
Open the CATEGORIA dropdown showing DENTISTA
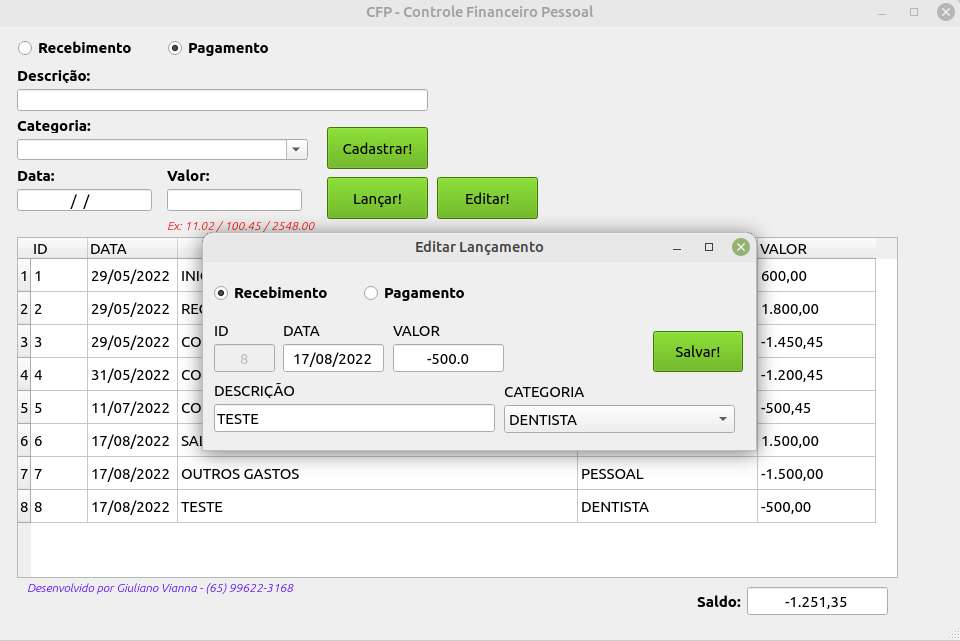(x=722, y=418)
